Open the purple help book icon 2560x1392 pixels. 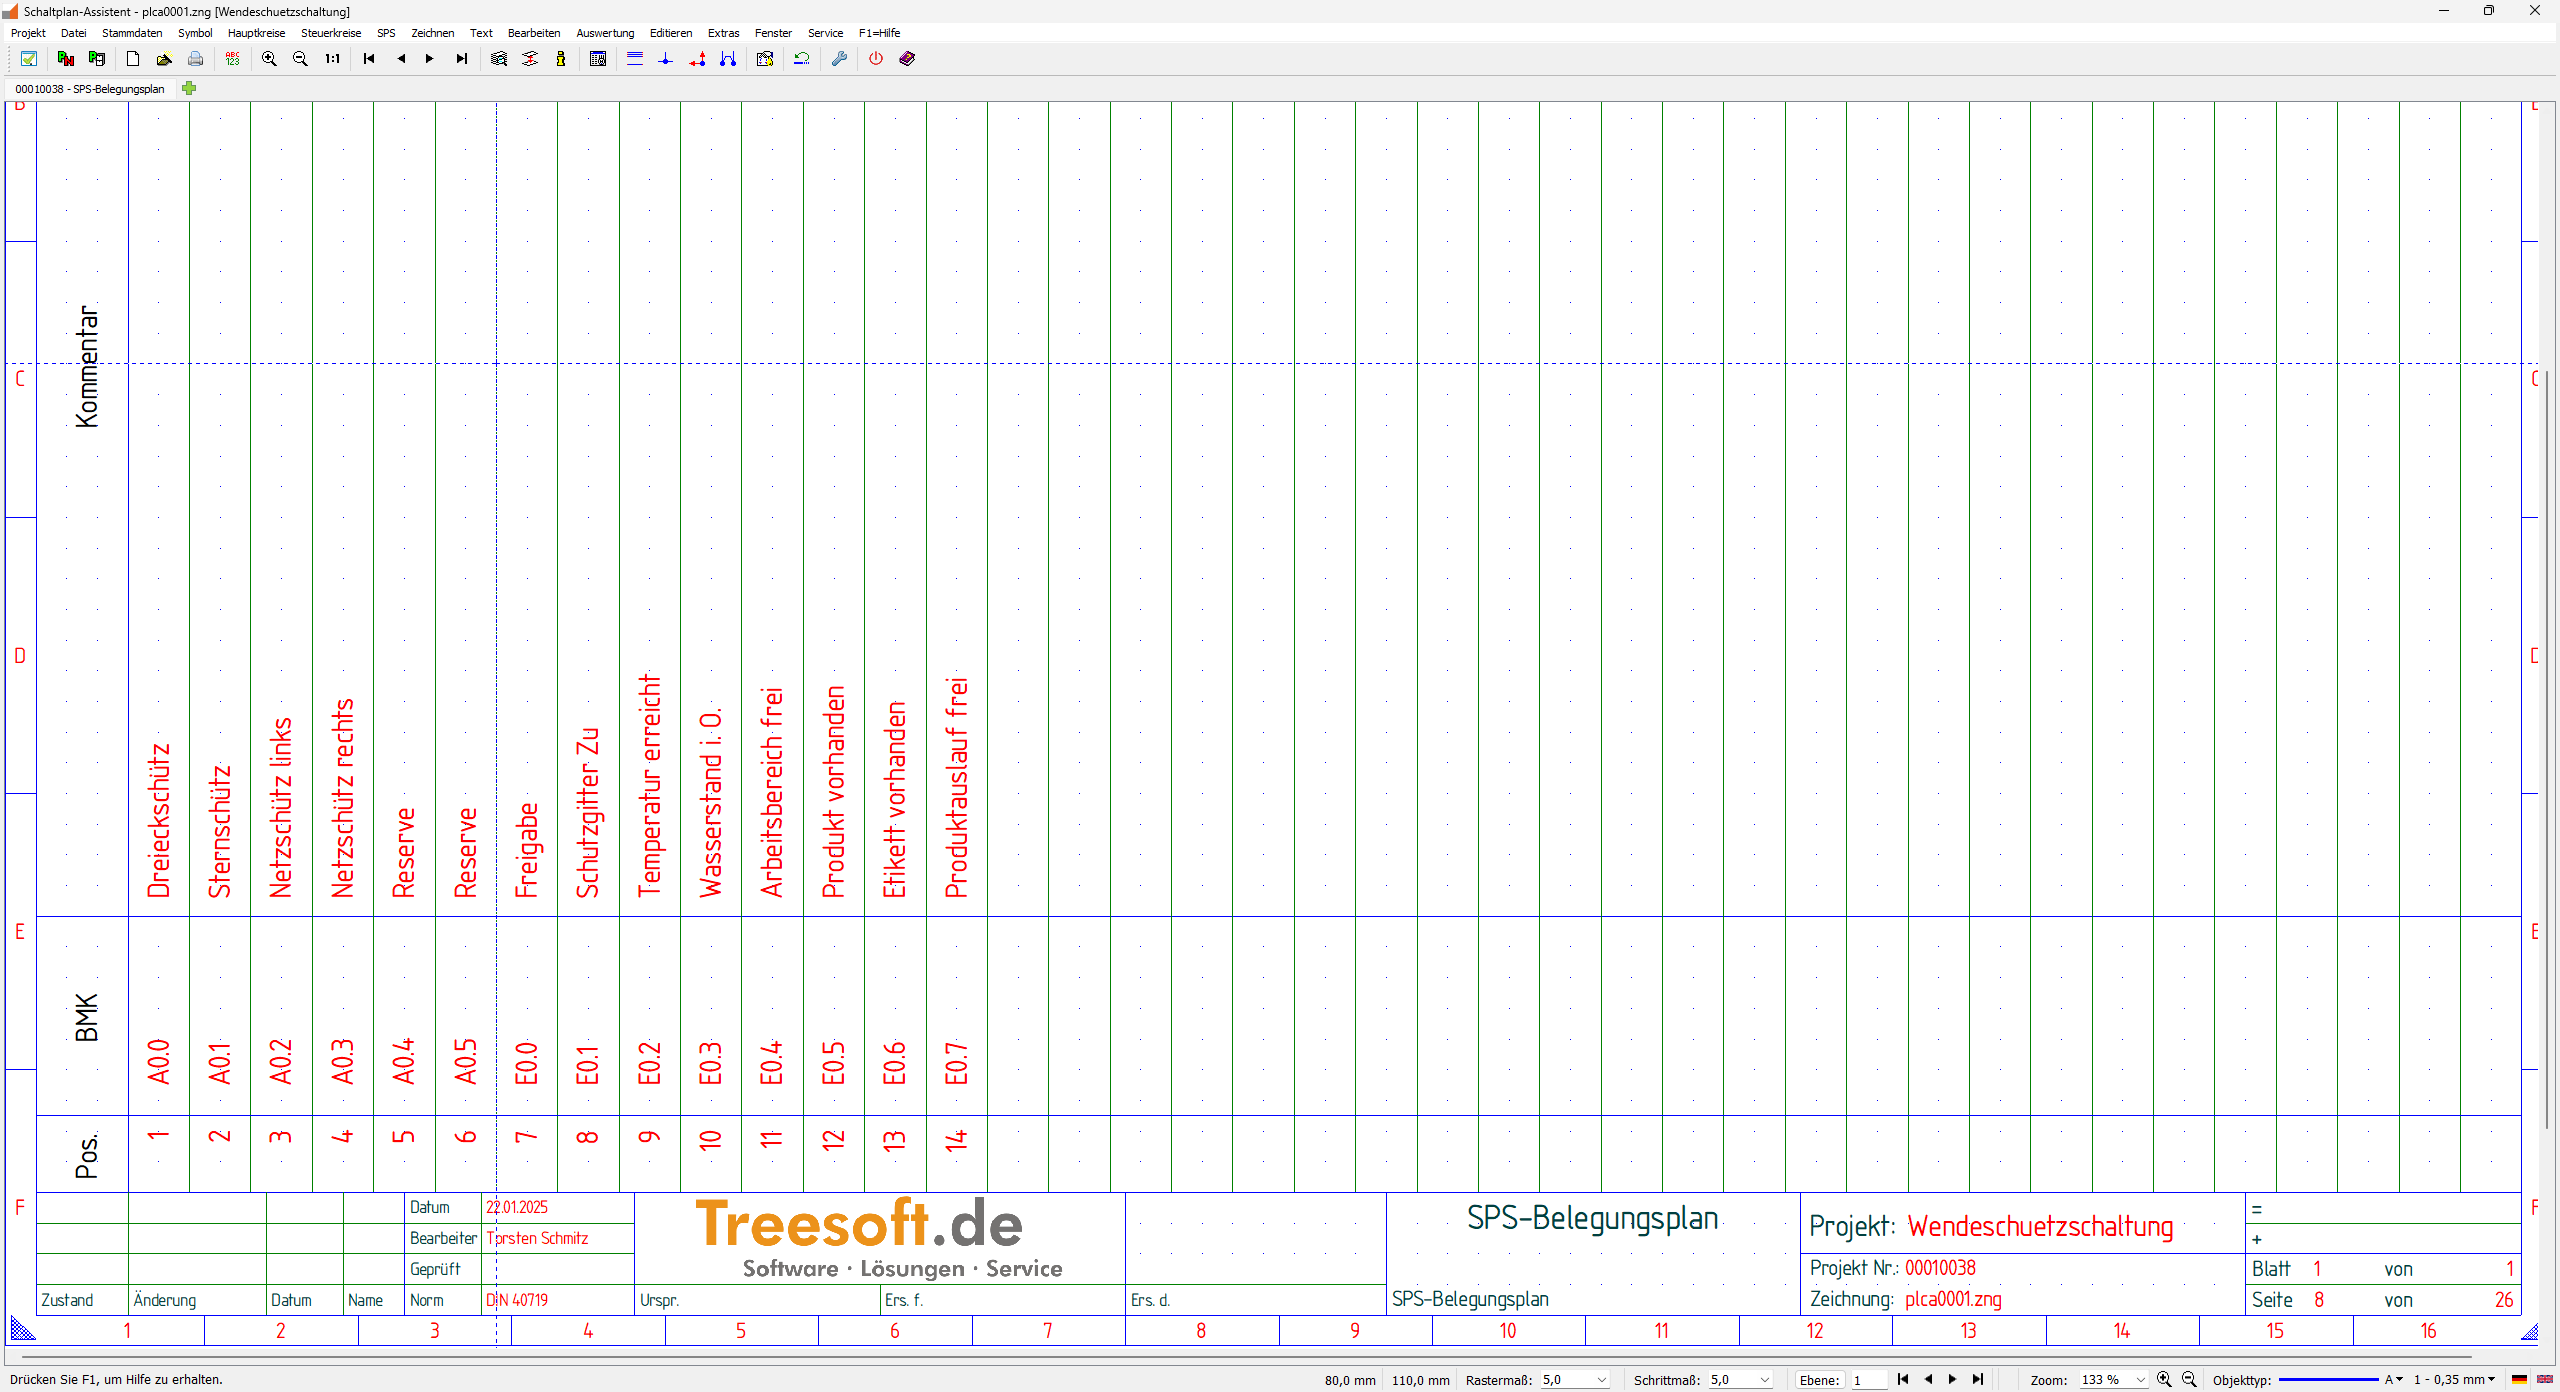coord(907,59)
